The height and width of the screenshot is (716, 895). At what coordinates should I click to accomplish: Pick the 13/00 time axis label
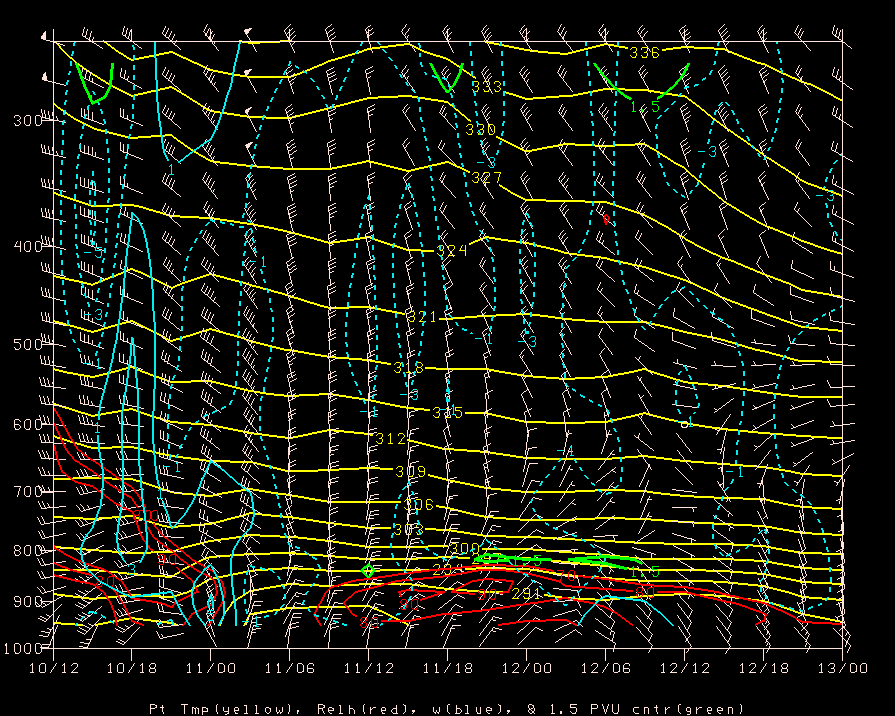(x=842, y=667)
